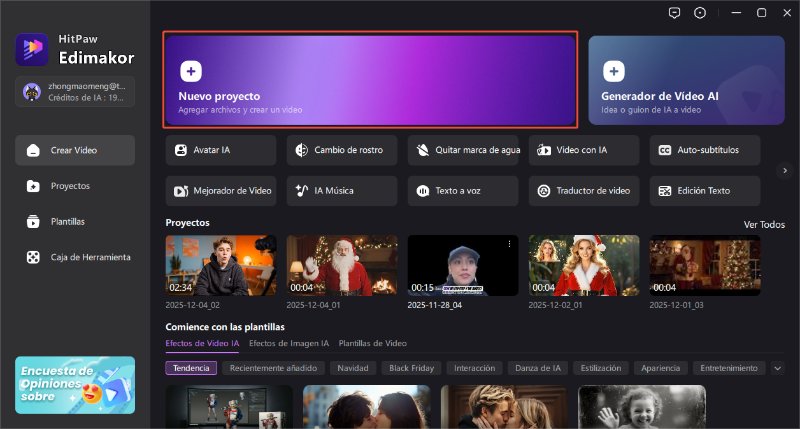This screenshot has height=429, width=800.
Task: Click the Traductor de video icon
Action: pos(544,191)
